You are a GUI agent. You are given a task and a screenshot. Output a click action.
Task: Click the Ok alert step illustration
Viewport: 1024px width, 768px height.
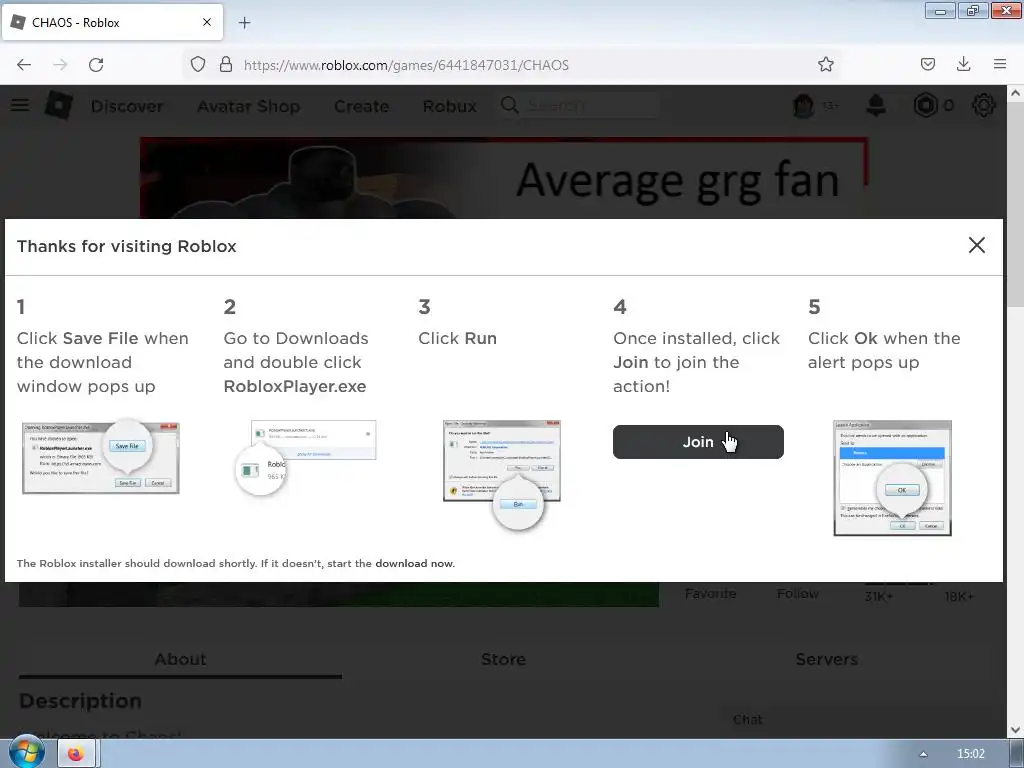(892, 478)
